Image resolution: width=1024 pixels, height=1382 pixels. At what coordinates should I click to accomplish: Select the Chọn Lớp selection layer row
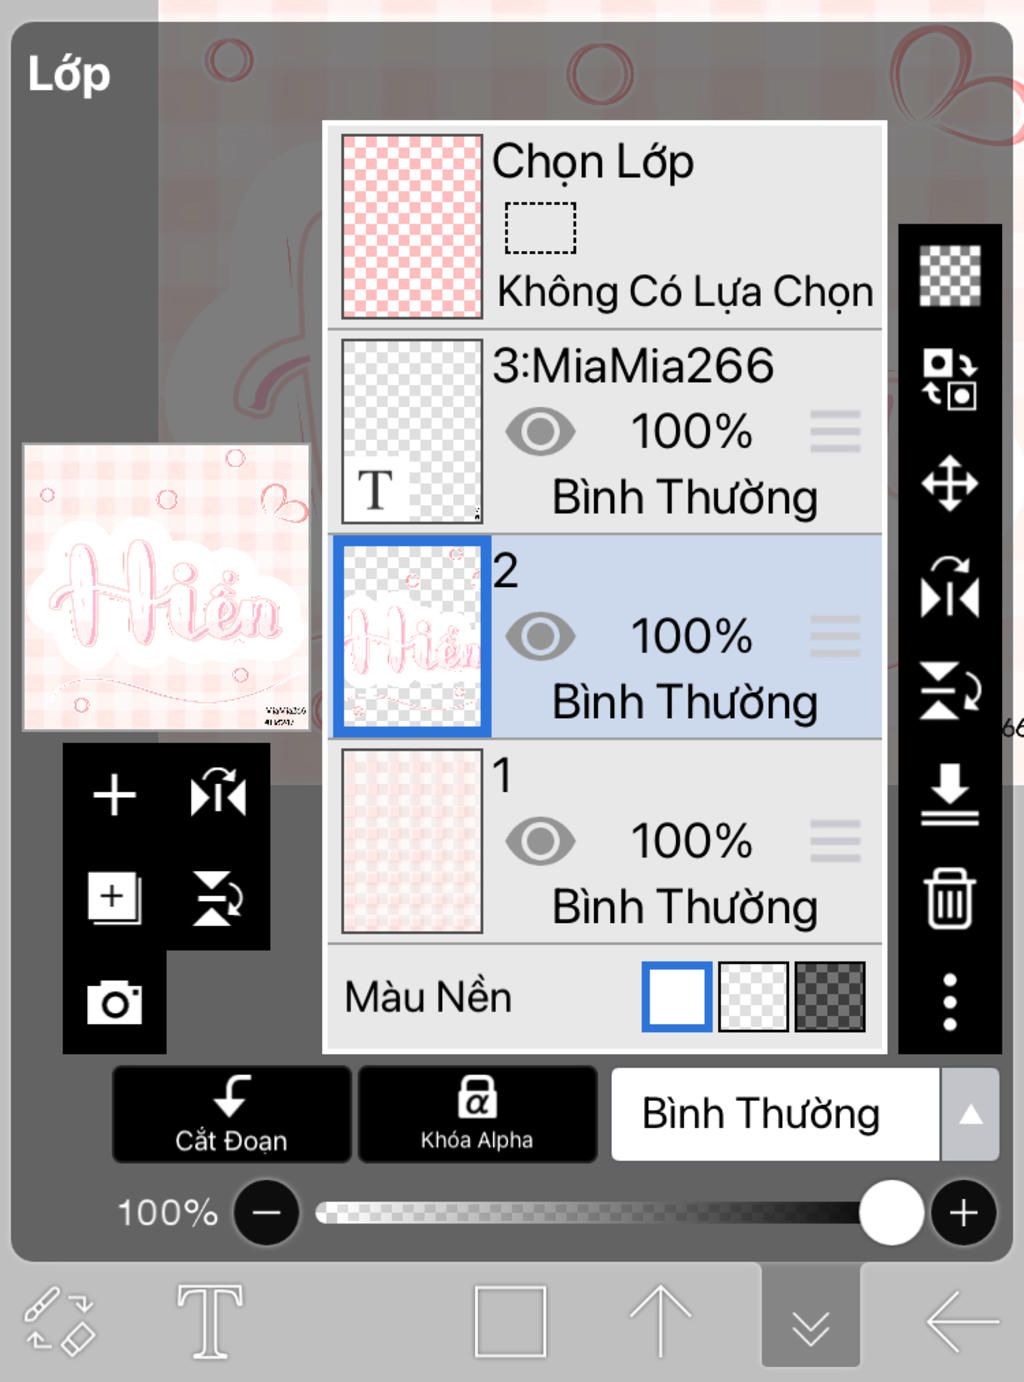[605, 226]
